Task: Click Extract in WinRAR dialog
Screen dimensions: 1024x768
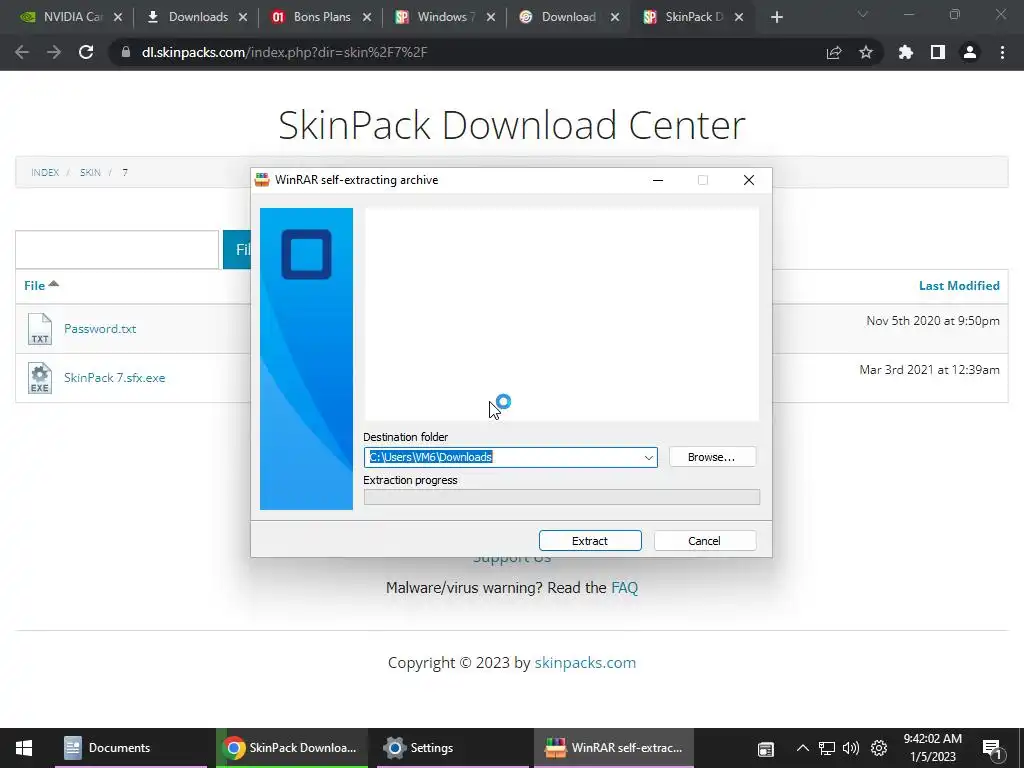Action: (x=590, y=541)
